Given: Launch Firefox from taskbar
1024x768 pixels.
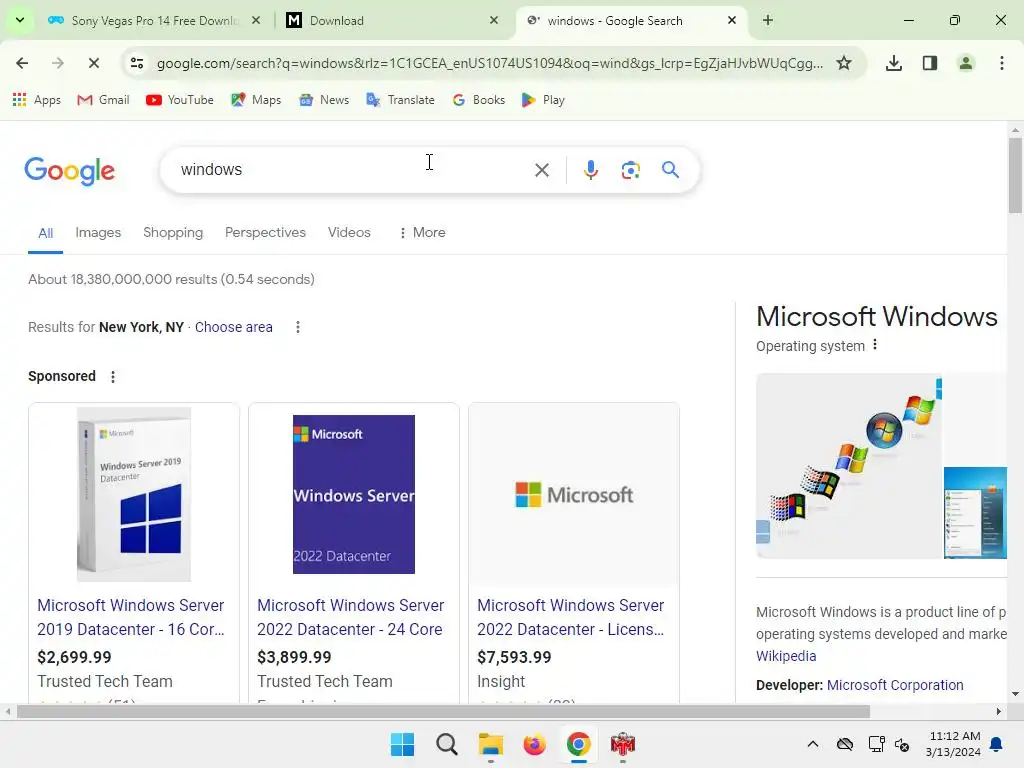Looking at the screenshot, I should tap(534, 744).
